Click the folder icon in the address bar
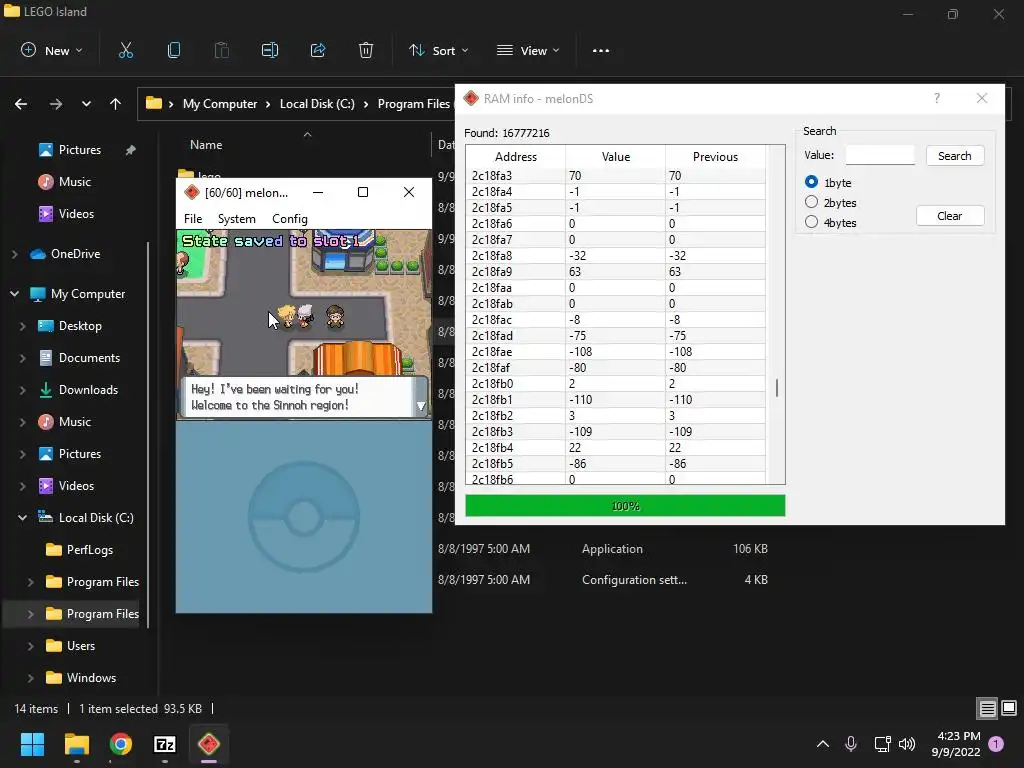Viewport: 1024px width, 768px height. pyautogui.click(x=153, y=103)
